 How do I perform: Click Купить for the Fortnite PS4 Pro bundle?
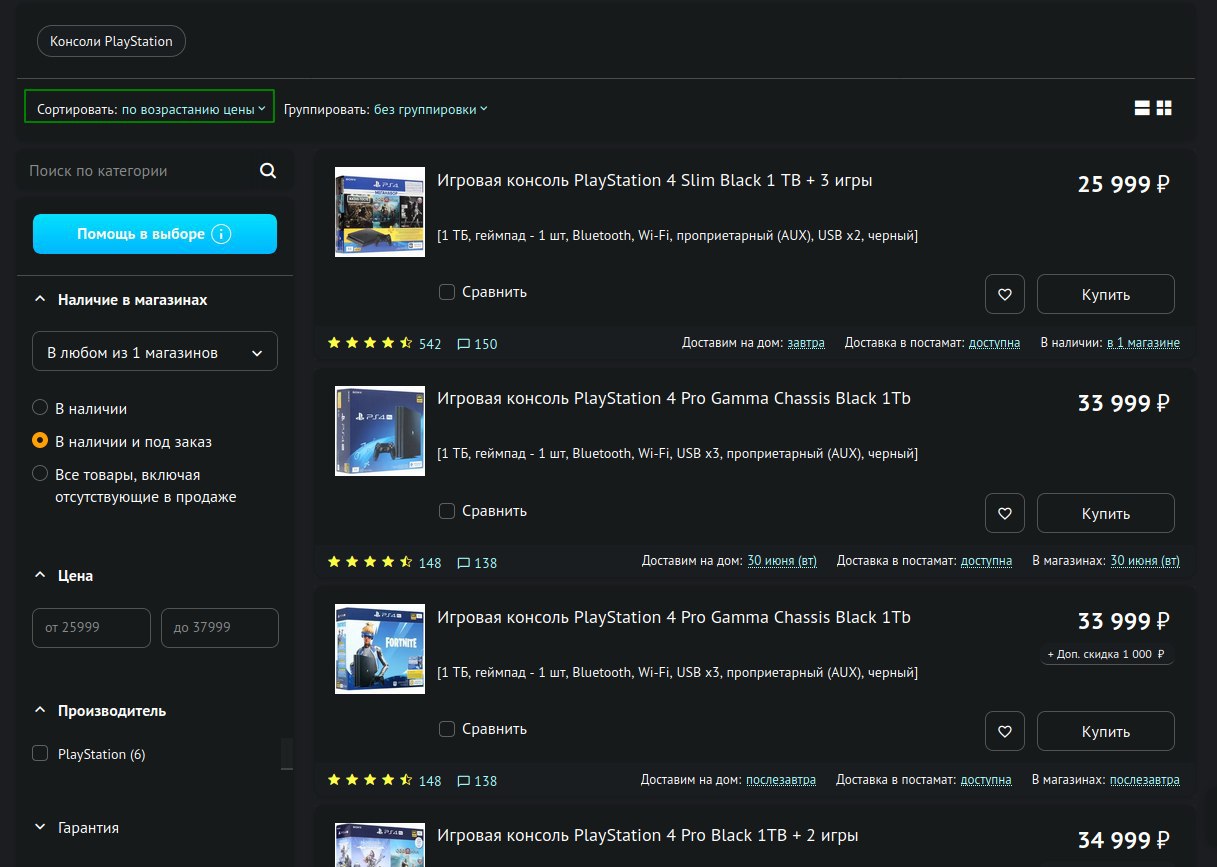tap(1105, 731)
